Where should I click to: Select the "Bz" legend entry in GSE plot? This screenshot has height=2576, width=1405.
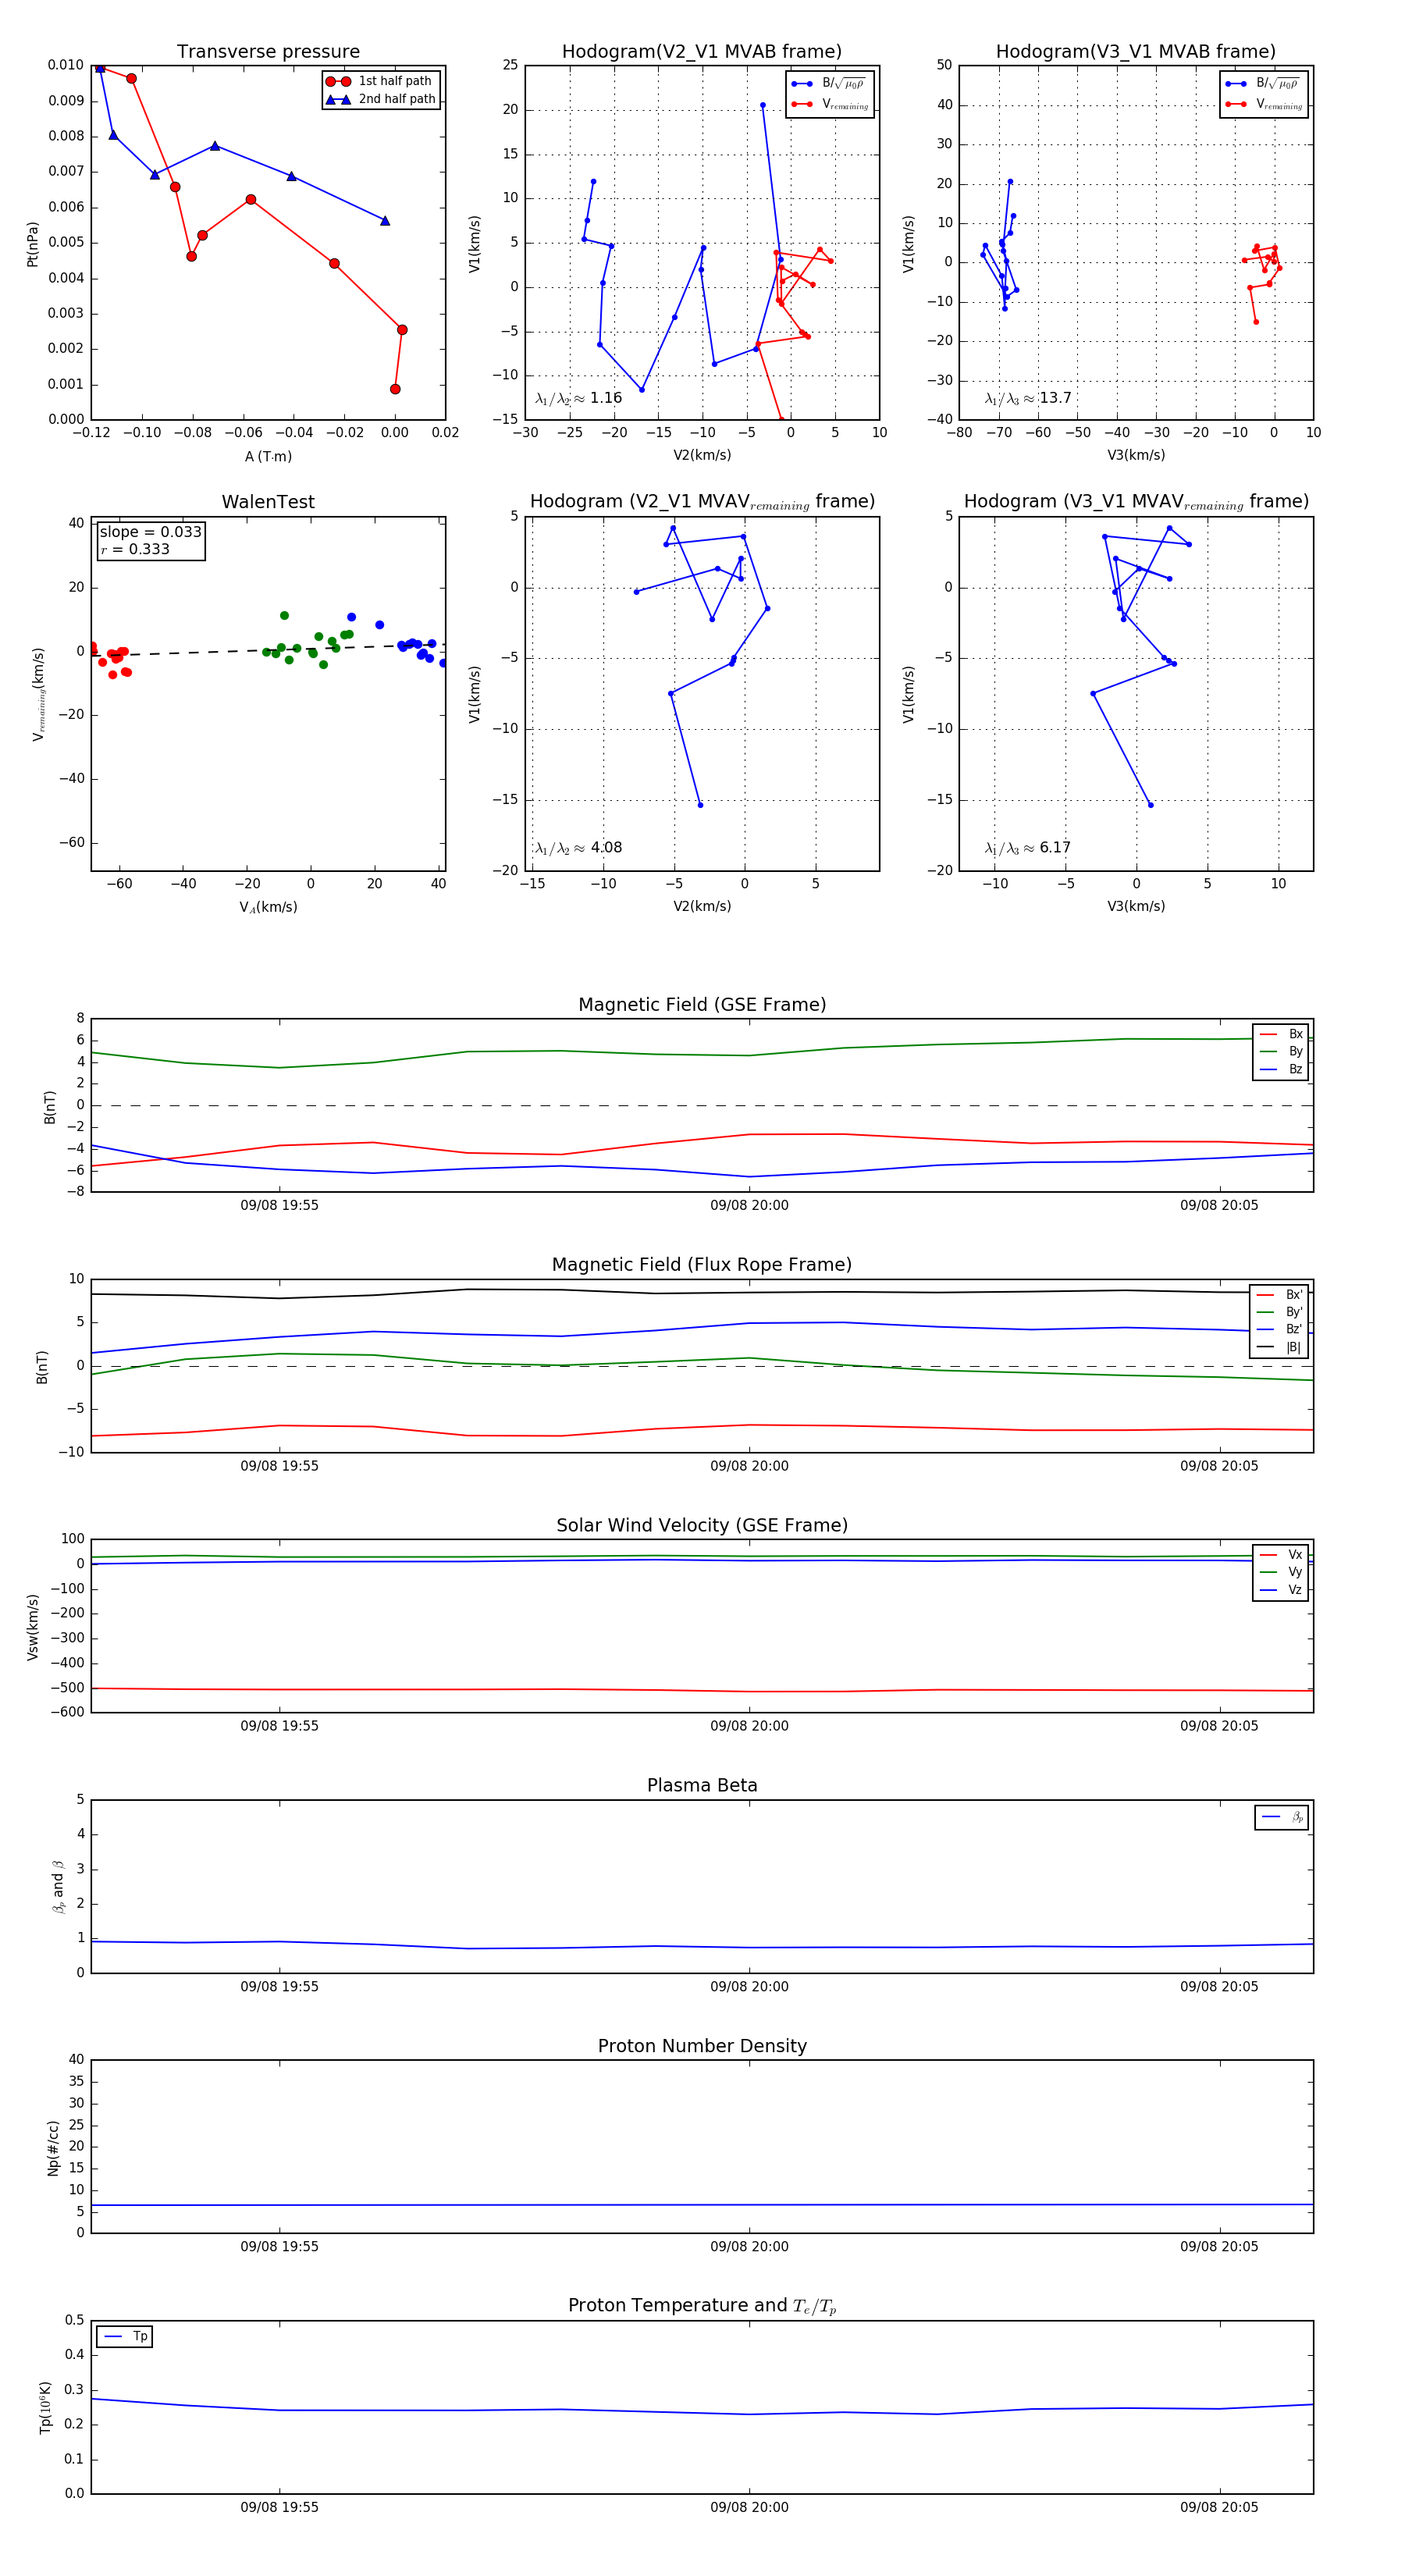pos(1281,1069)
